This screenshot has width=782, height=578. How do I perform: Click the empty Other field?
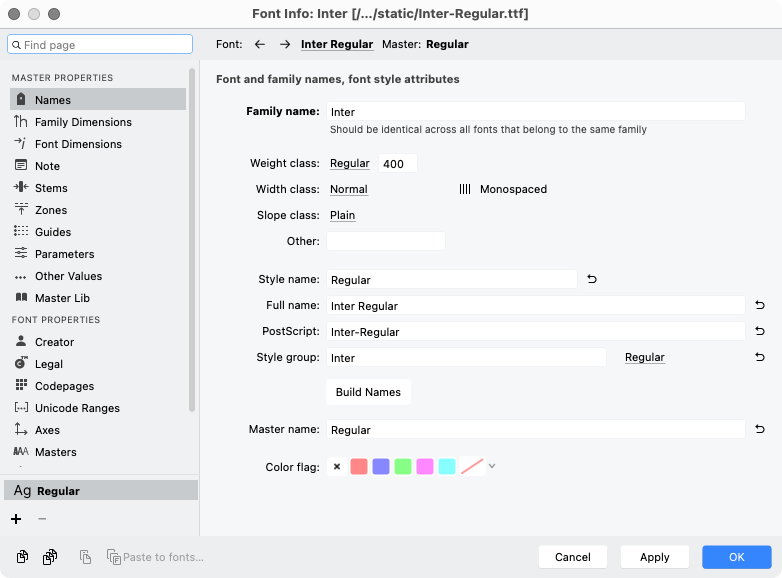click(x=386, y=241)
